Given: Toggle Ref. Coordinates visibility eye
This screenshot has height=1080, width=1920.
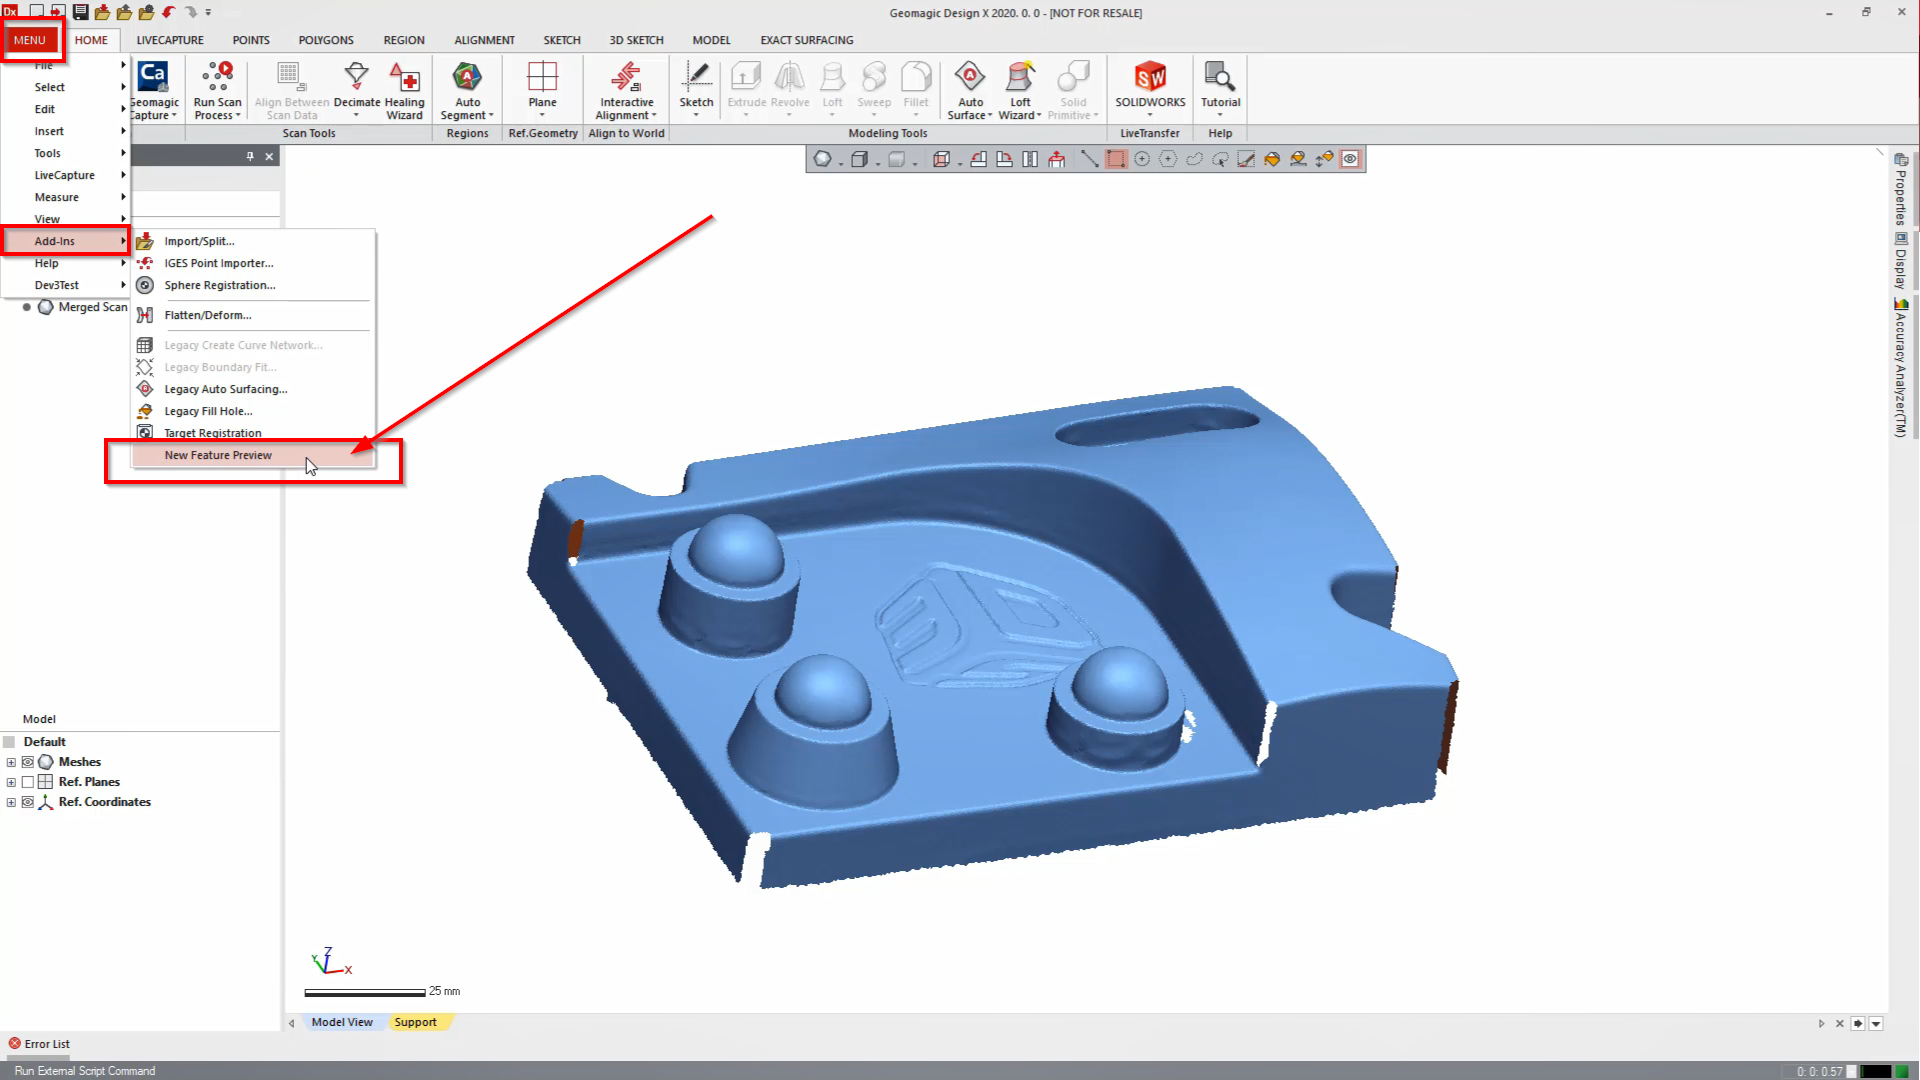Looking at the screenshot, I should [x=28, y=802].
